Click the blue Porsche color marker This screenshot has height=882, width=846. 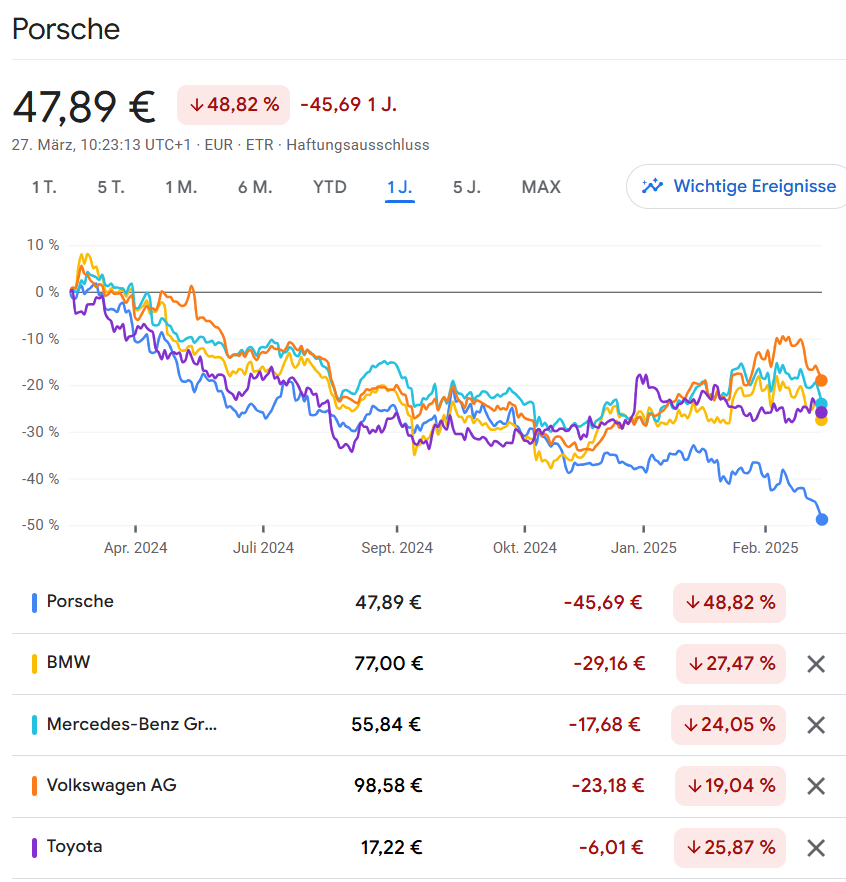(x=34, y=602)
